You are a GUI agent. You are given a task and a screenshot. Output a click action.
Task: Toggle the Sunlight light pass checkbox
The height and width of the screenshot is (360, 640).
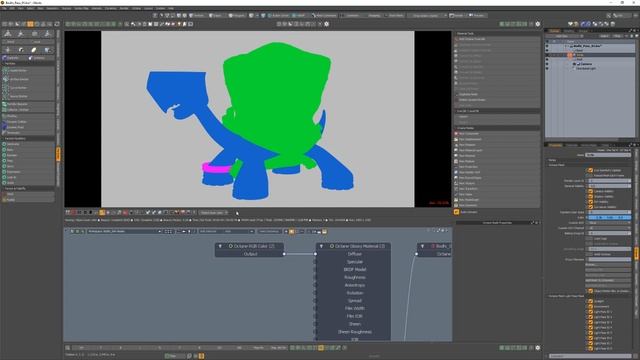click(x=590, y=301)
